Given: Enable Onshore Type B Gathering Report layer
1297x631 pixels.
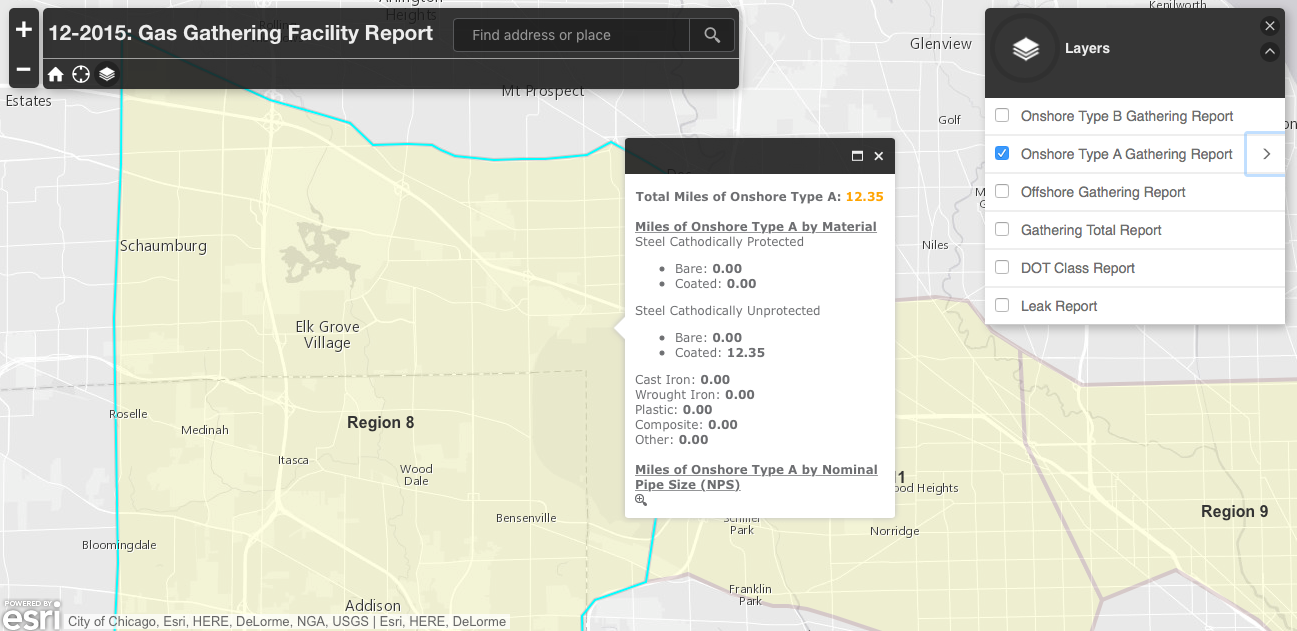Looking at the screenshot, I should (1002, 115).
